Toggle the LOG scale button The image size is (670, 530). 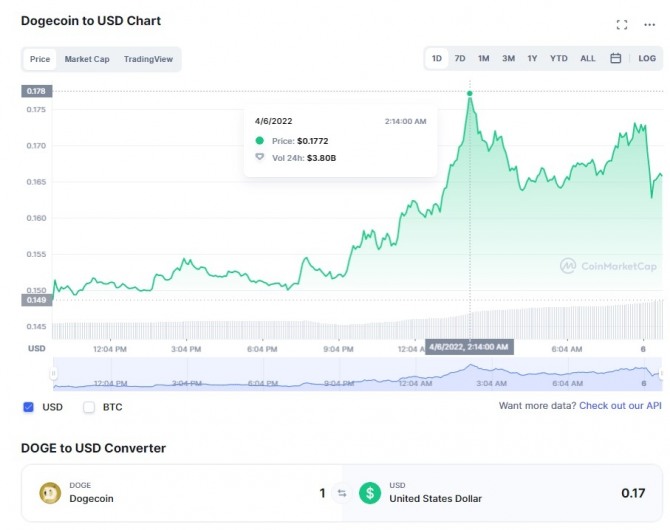(647, 58)
